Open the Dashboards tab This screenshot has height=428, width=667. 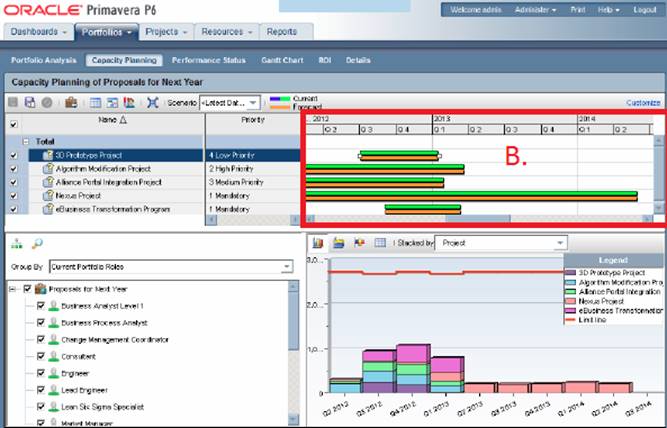point(38,32)
